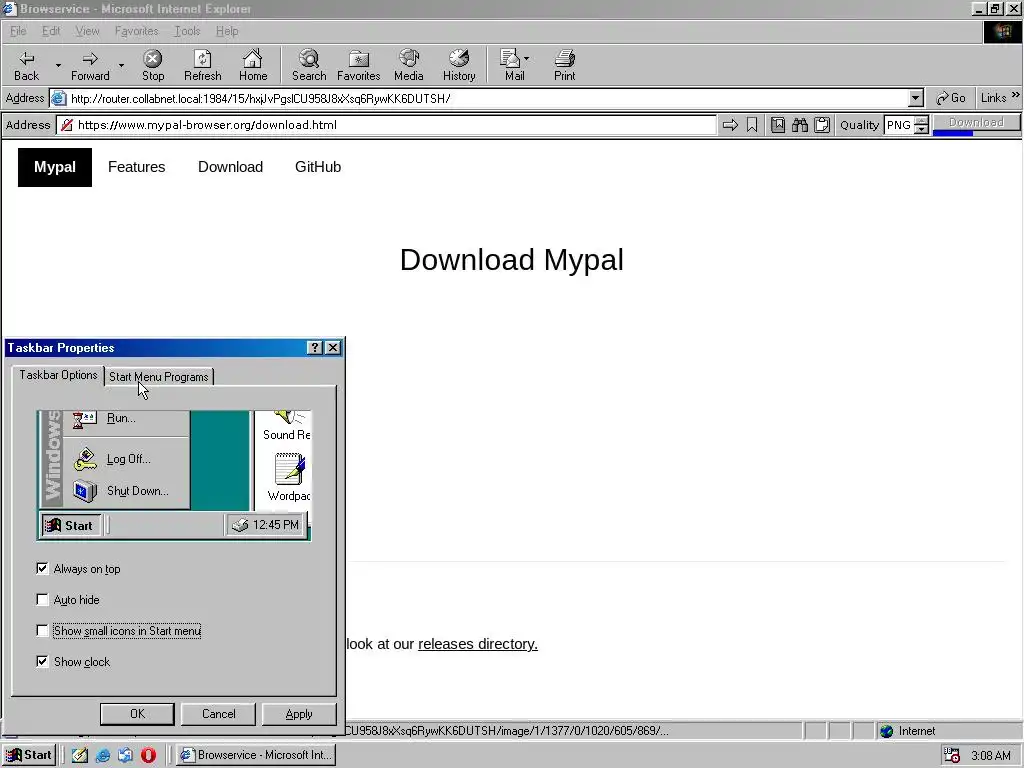Click the Browservice Download button
The height and width of the screenshot is (768, 1024).
click(x=976, y=122)
